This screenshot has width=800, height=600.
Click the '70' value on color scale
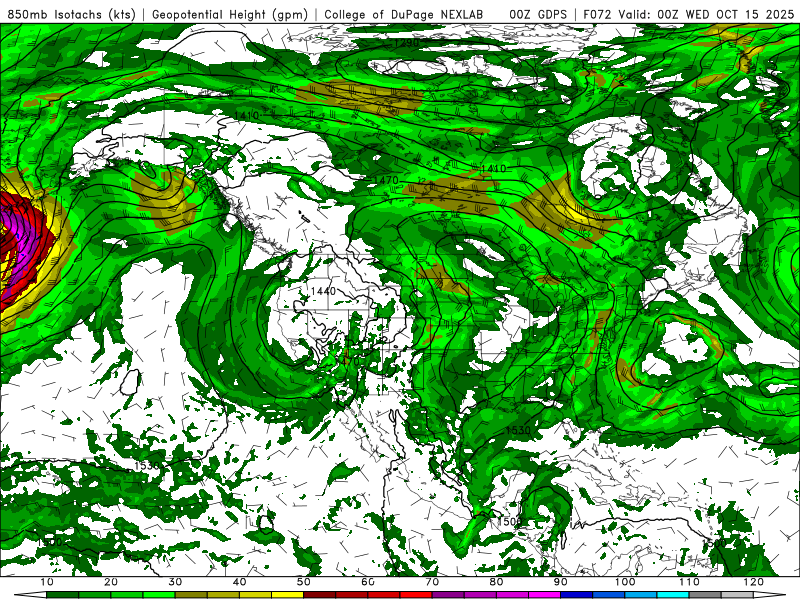(x=432, y=582)
